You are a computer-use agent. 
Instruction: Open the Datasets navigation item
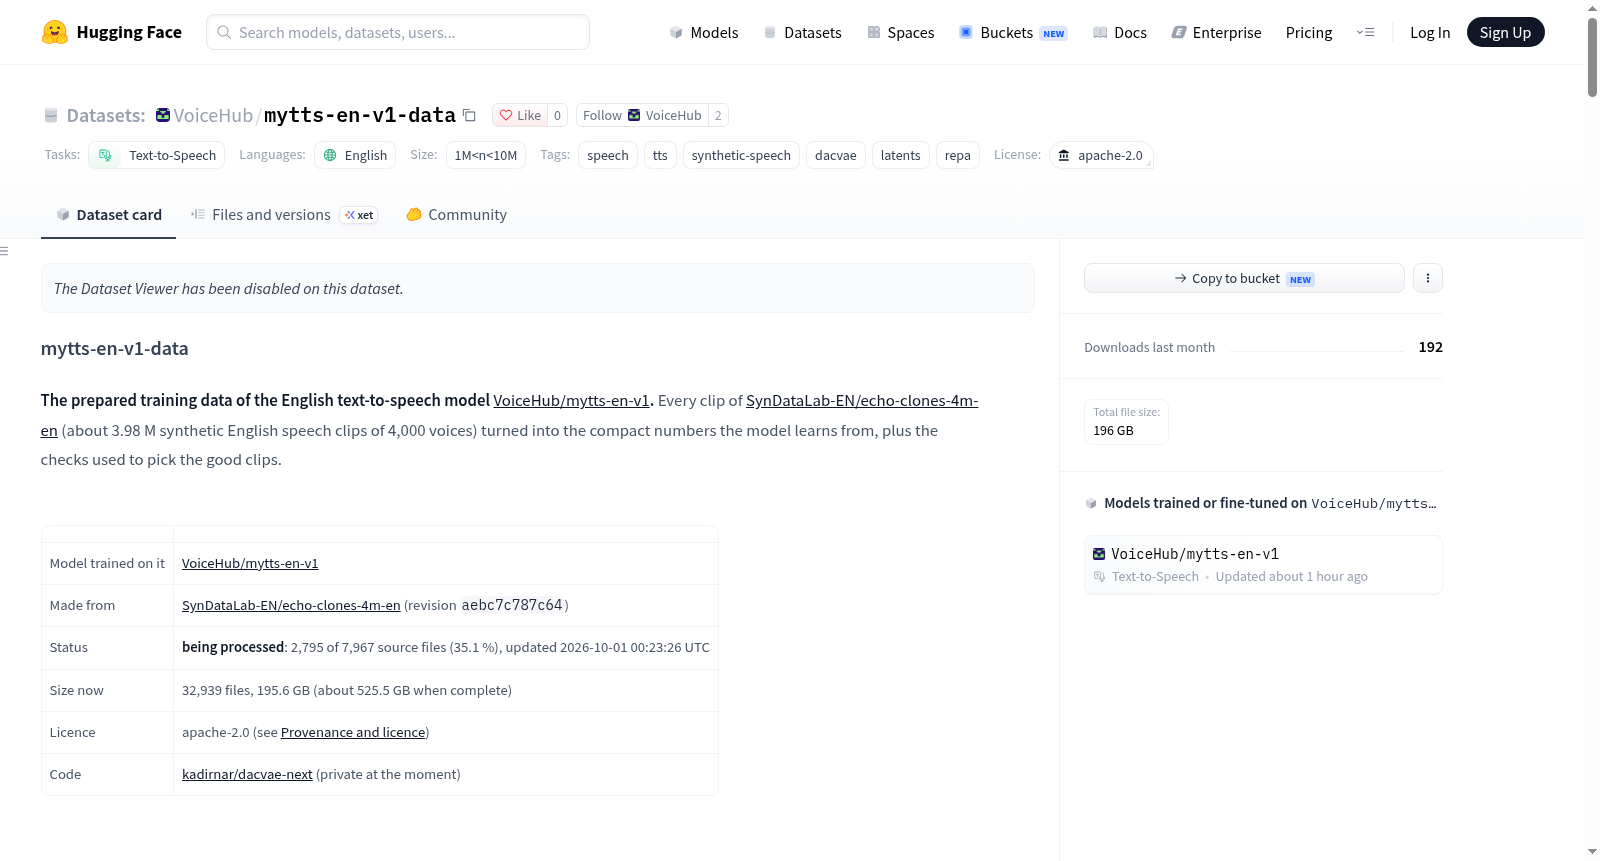(803, 32)
